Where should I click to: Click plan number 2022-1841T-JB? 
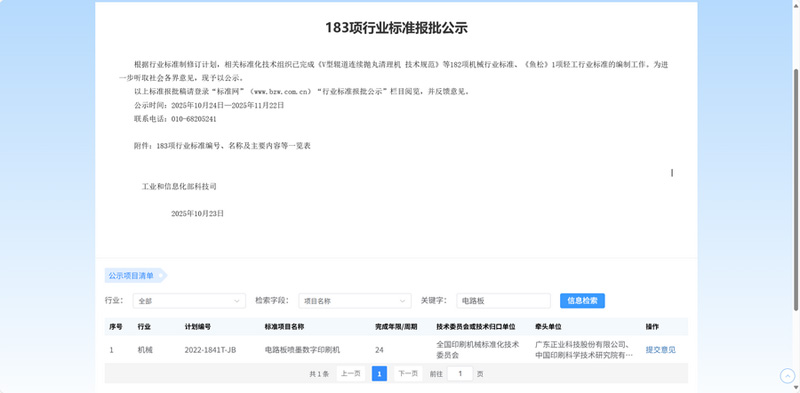tap(210, 350)
